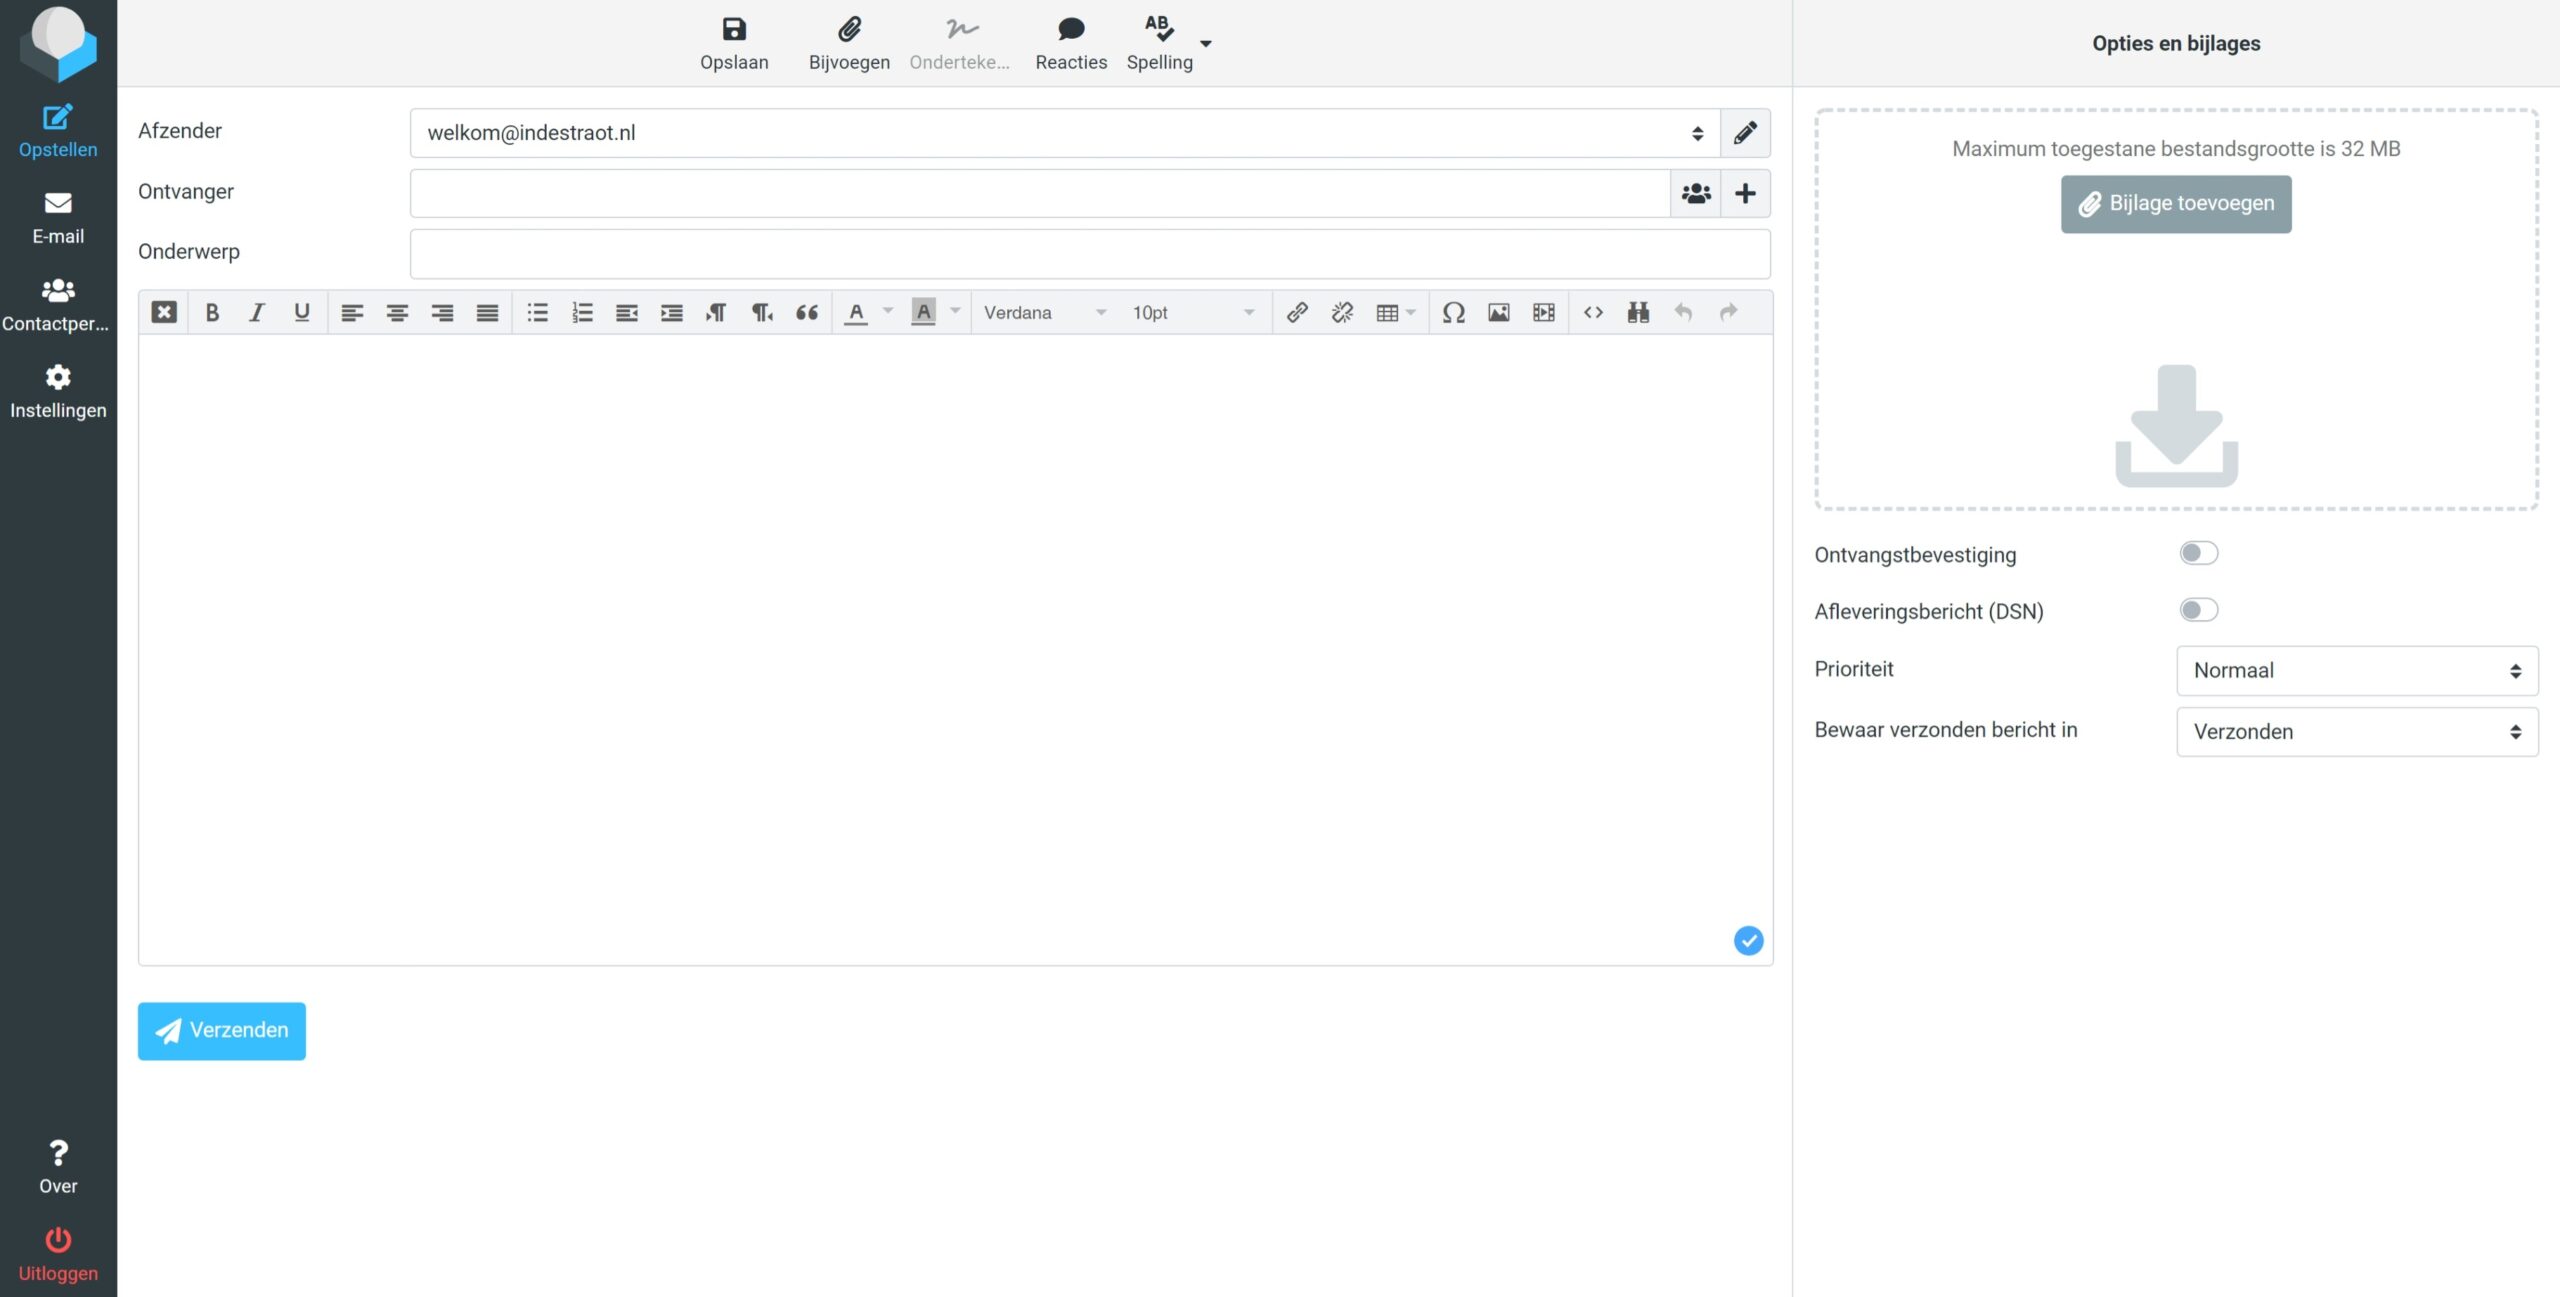Expand the Spelling options arrow
The width and height of the screenshot is (2560, 1297).
[1206, 44]
